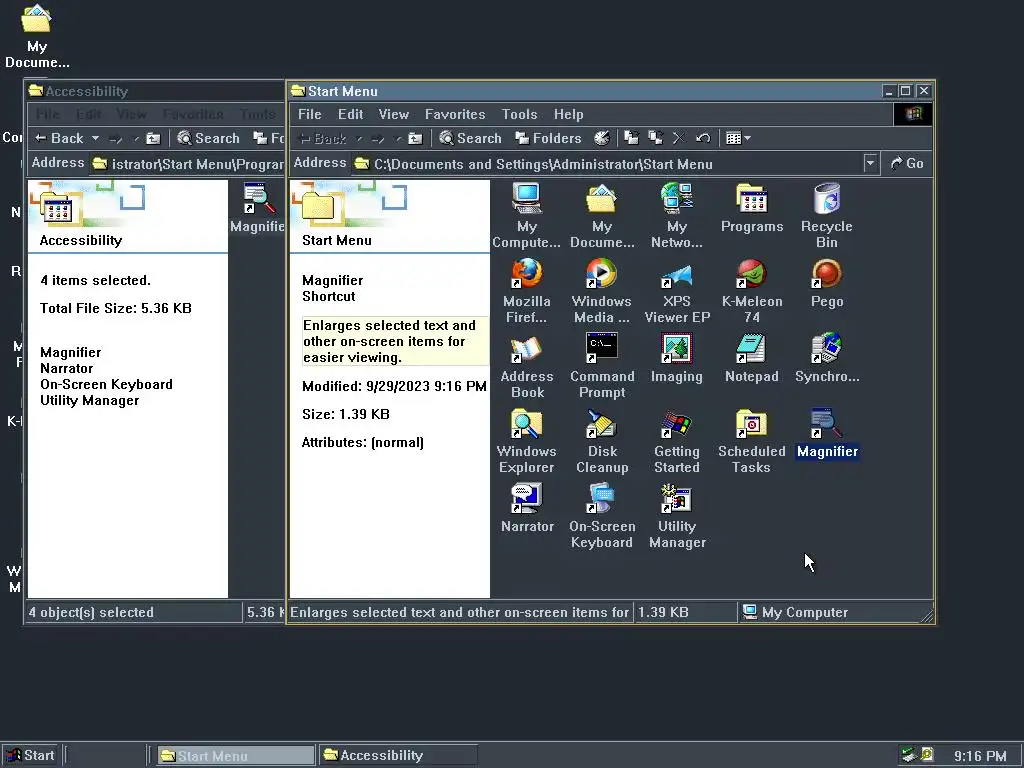
Task: Click the Start Menu taskbar button
Action: [x=236, y=755]
